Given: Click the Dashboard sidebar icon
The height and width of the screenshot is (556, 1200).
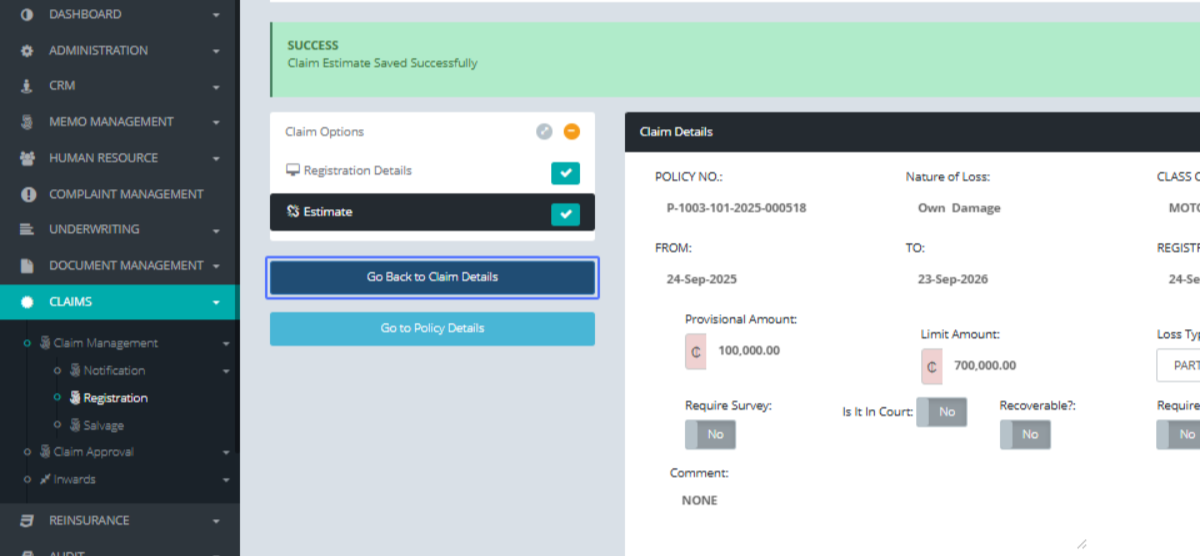Looking at the screenshot, I should click(27, 15).
